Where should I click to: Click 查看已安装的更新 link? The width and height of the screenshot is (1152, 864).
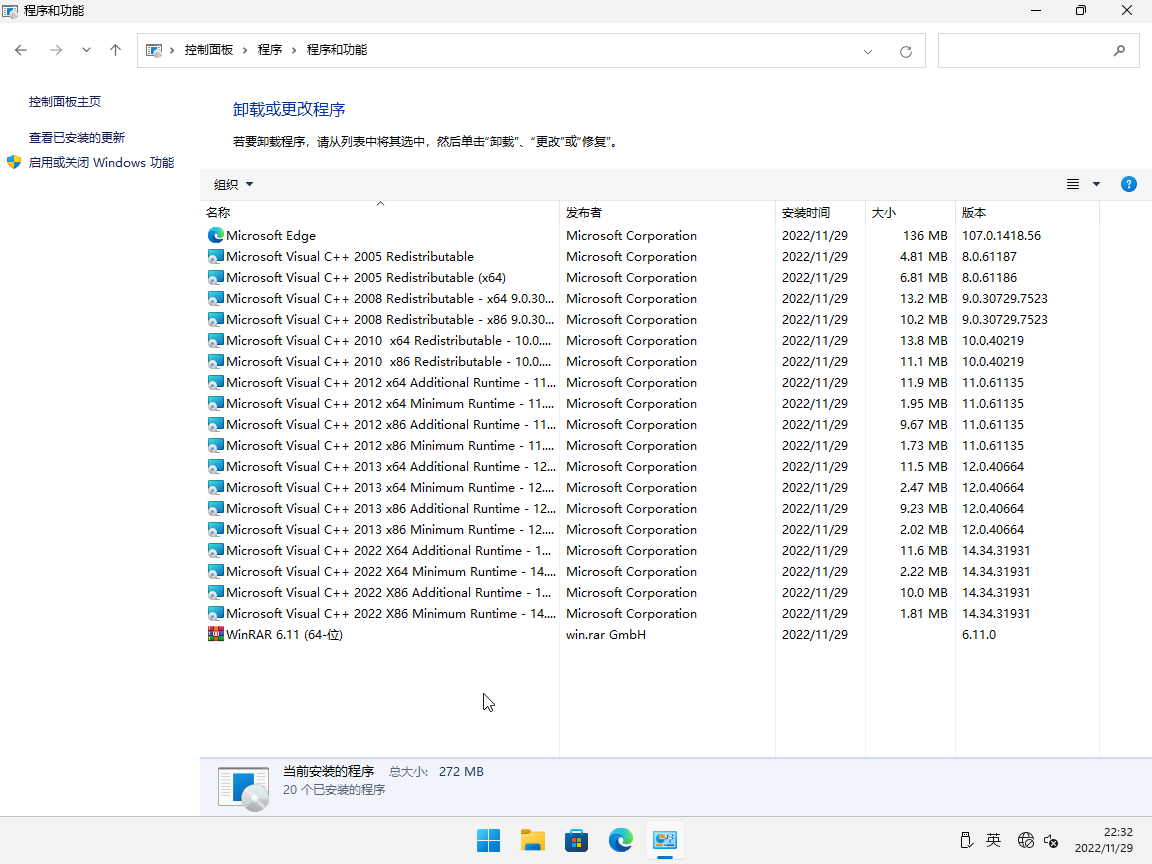[77, 138]
